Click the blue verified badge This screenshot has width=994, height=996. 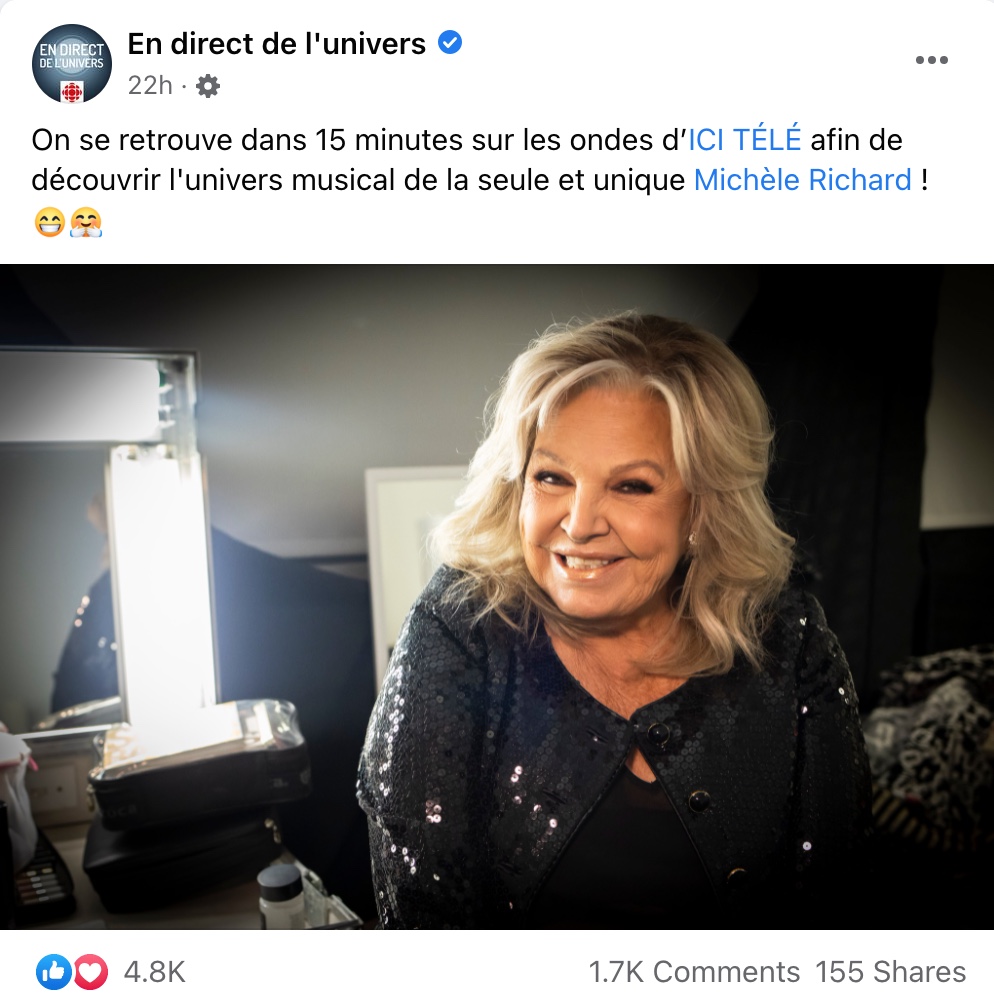click(450, 43)
